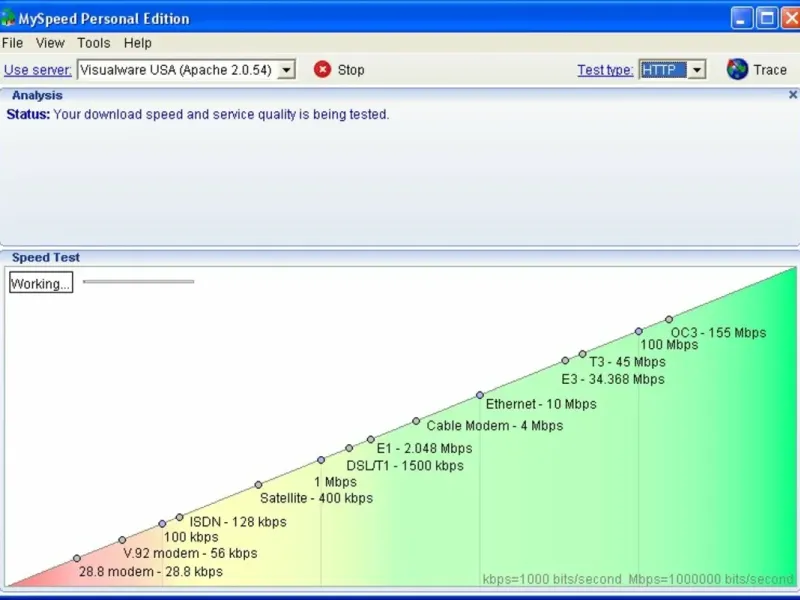Open the File menu
800x600 pixels.
(x=12, y=43)
